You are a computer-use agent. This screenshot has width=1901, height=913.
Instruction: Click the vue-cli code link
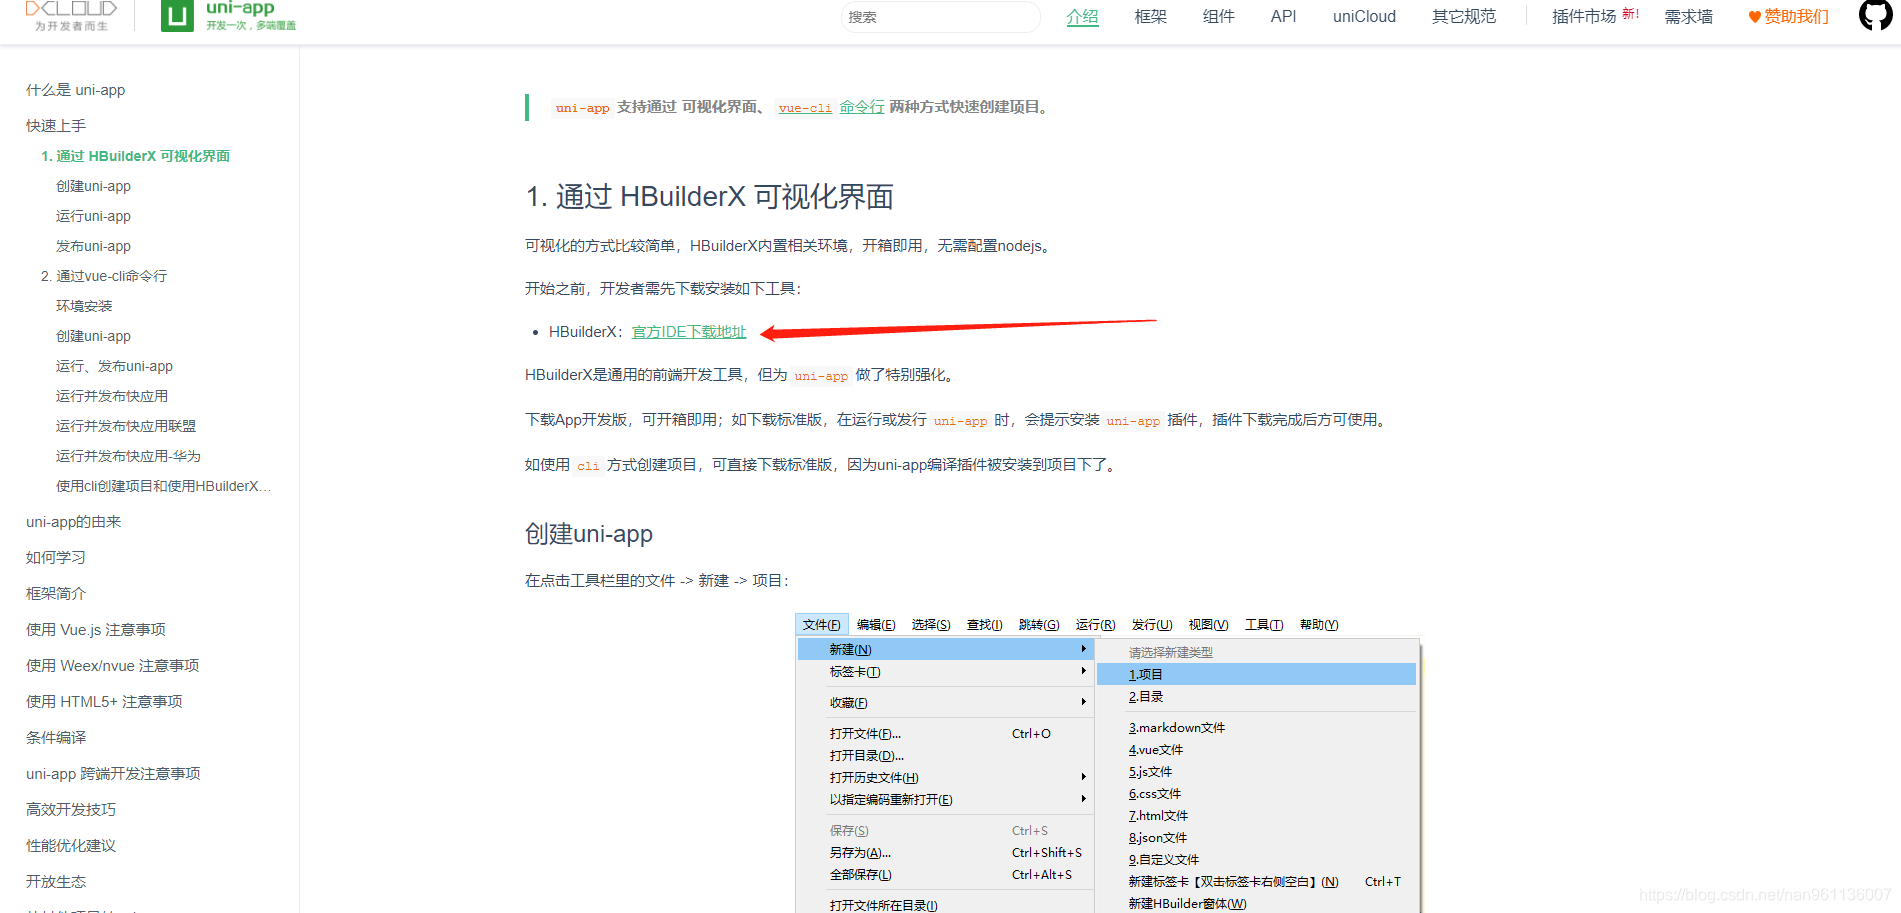tap(805, 108)
